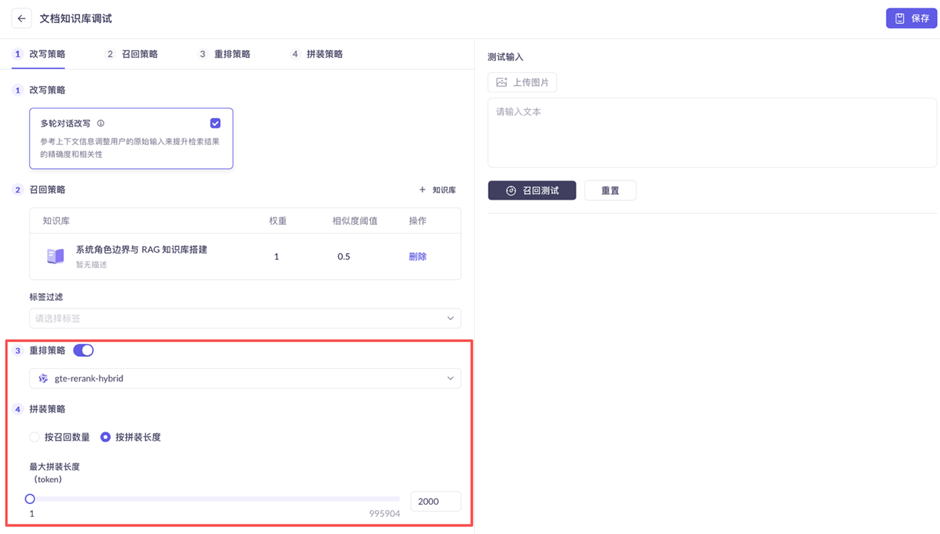Image resolution: width=940 pixels, height=534 pixels.
Task: Turn off the 重排策略 toggle switch
Action: tap(83, 350)
